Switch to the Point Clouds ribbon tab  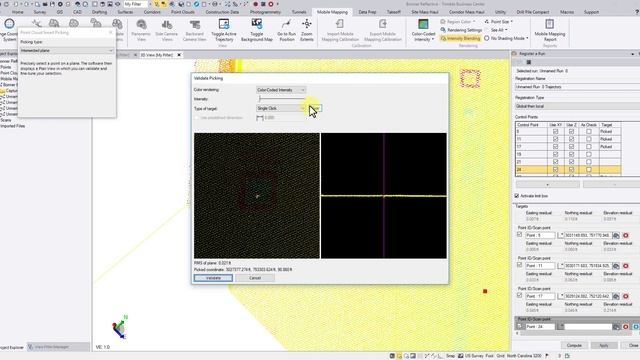click(182, 12)
